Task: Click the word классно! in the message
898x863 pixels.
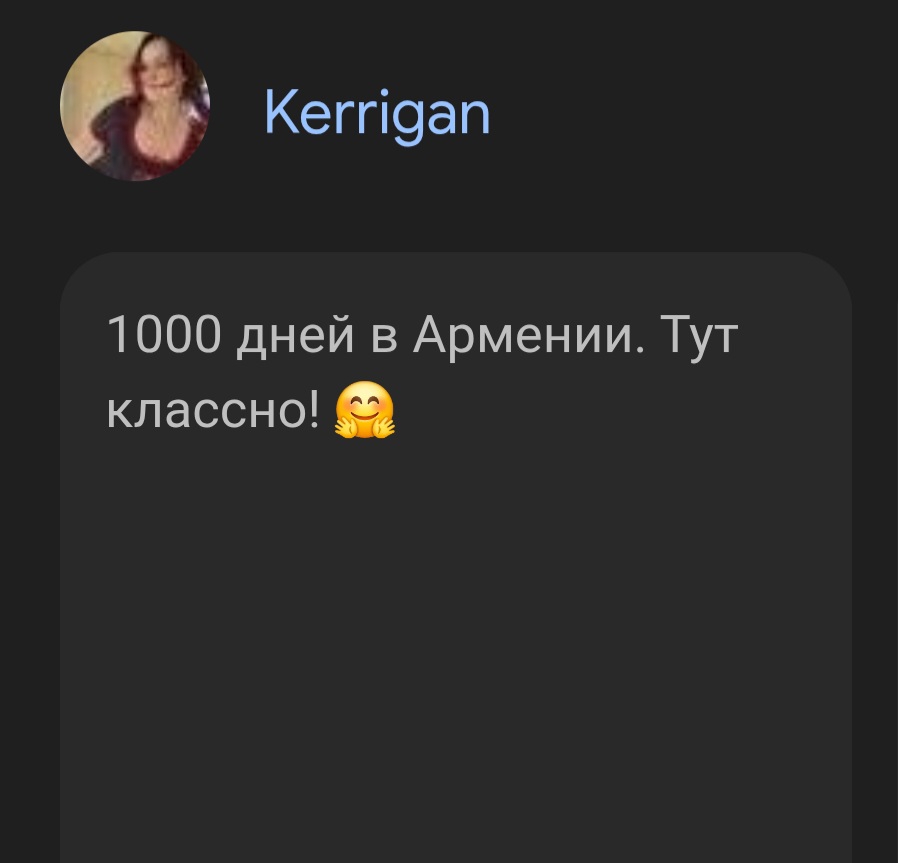Action: pos(213,410)
